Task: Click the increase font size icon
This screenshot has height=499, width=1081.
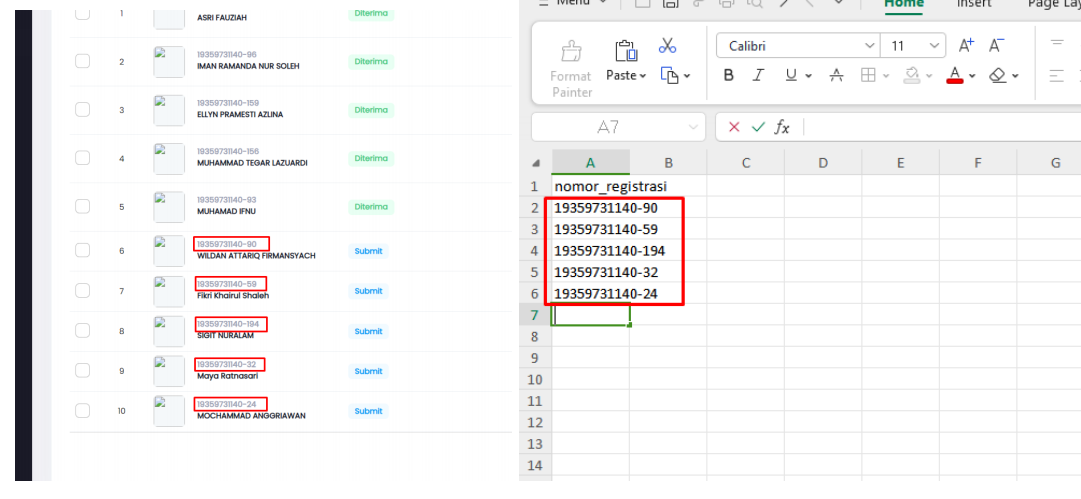Action: pyautogui.click(x=966, y=46)
